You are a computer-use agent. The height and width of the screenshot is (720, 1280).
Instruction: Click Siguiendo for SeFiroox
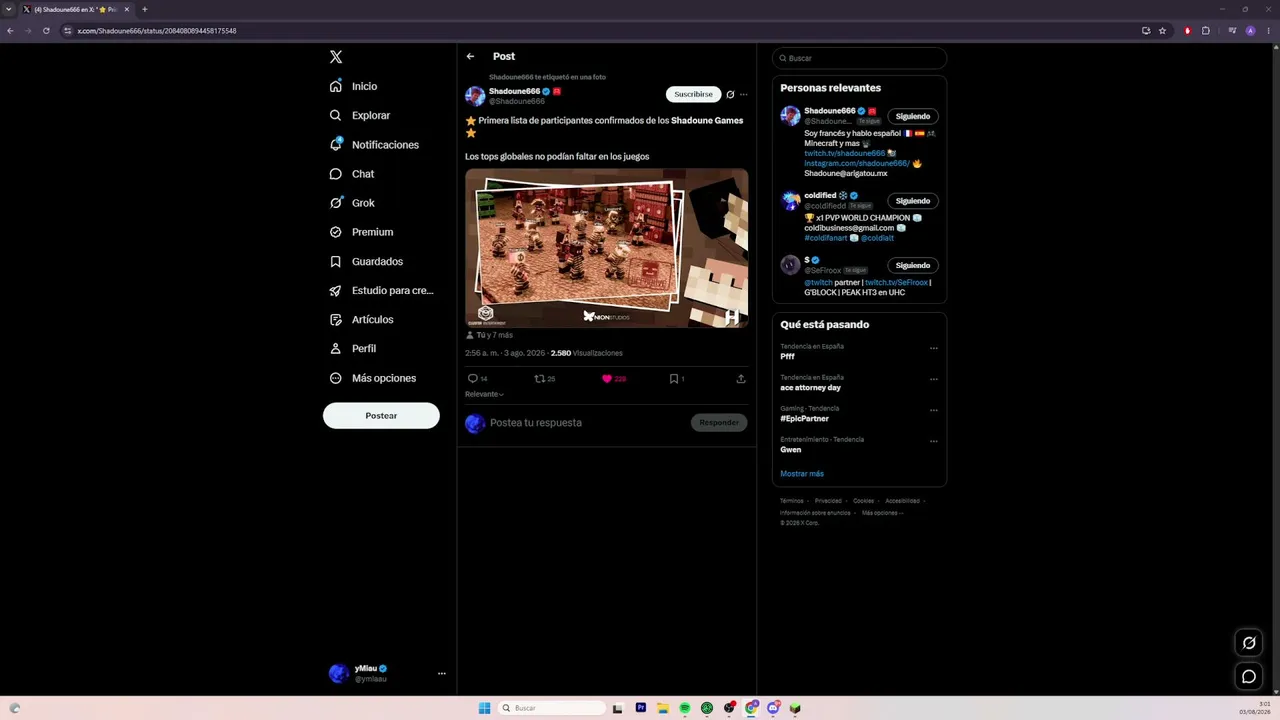coord(913,266)
